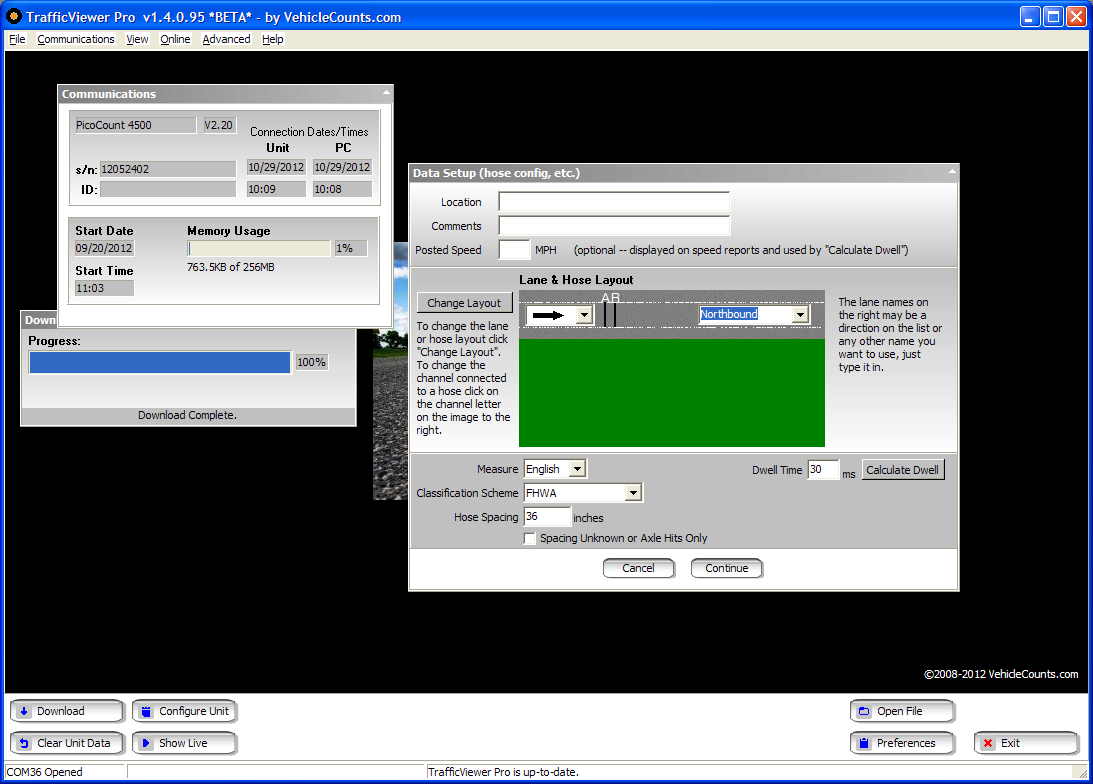Click the PicoCount 4500 device name field
The height and width of the screenshot is (784, 1093).
[x=135, y=125]
